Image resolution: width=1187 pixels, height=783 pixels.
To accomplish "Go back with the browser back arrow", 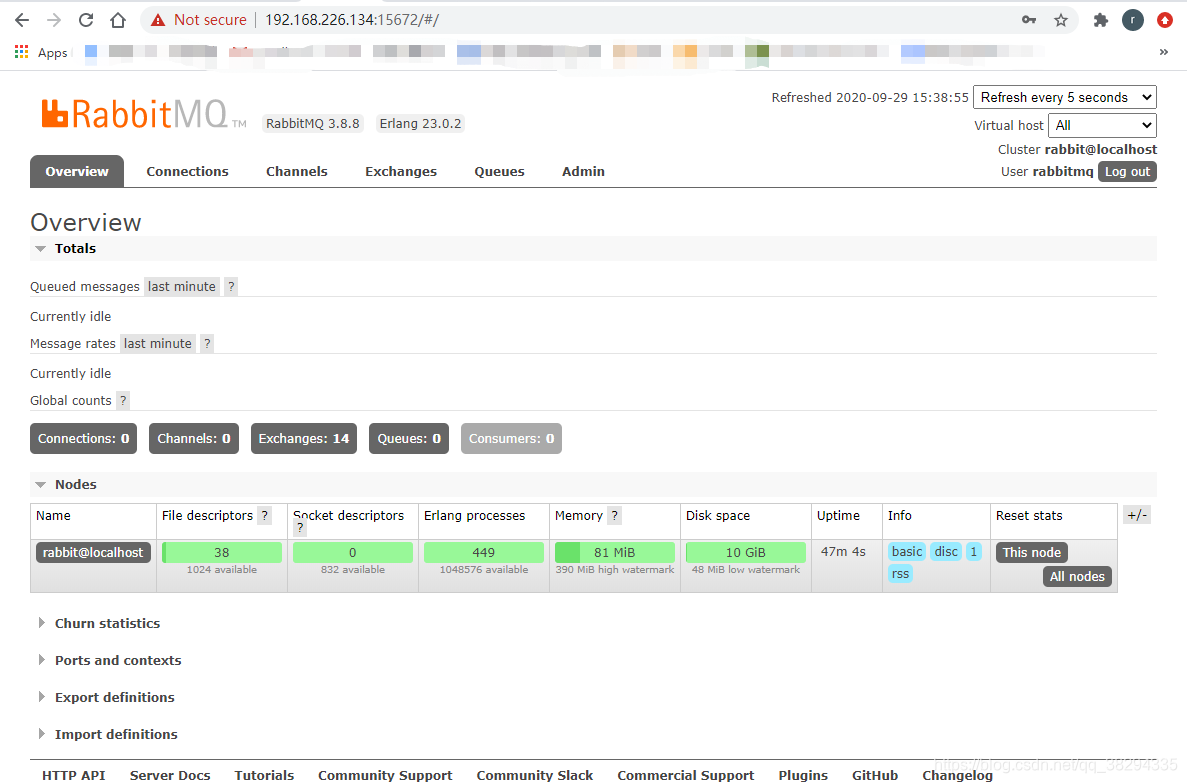I will click(x=22, y=20).
